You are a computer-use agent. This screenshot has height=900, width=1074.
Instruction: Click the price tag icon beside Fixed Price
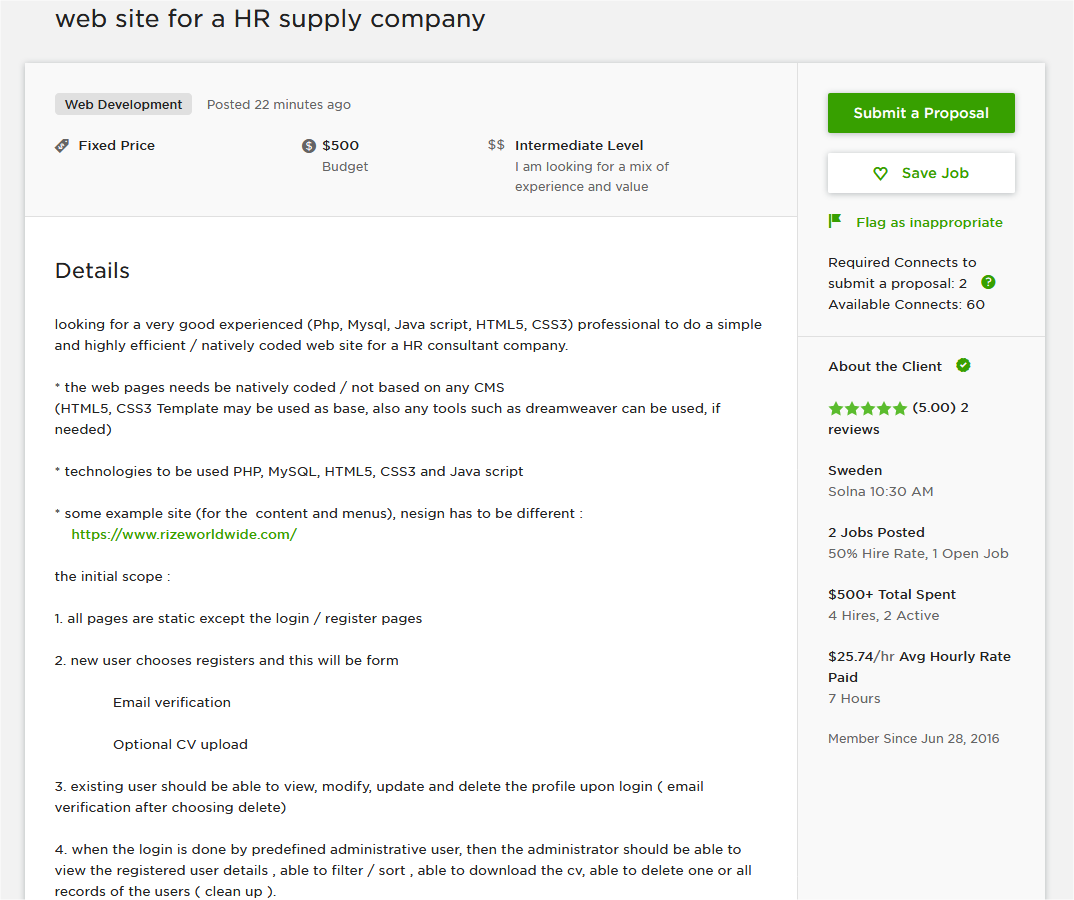[x=60, y=145]
